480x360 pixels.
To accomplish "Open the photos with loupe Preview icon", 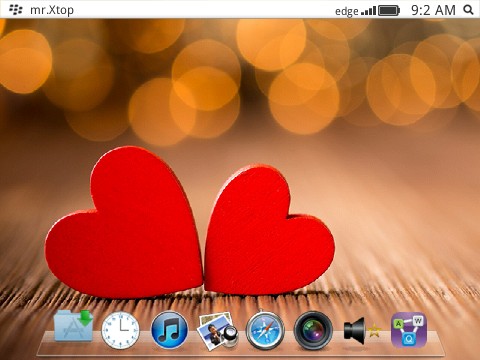I will point(217,331).
